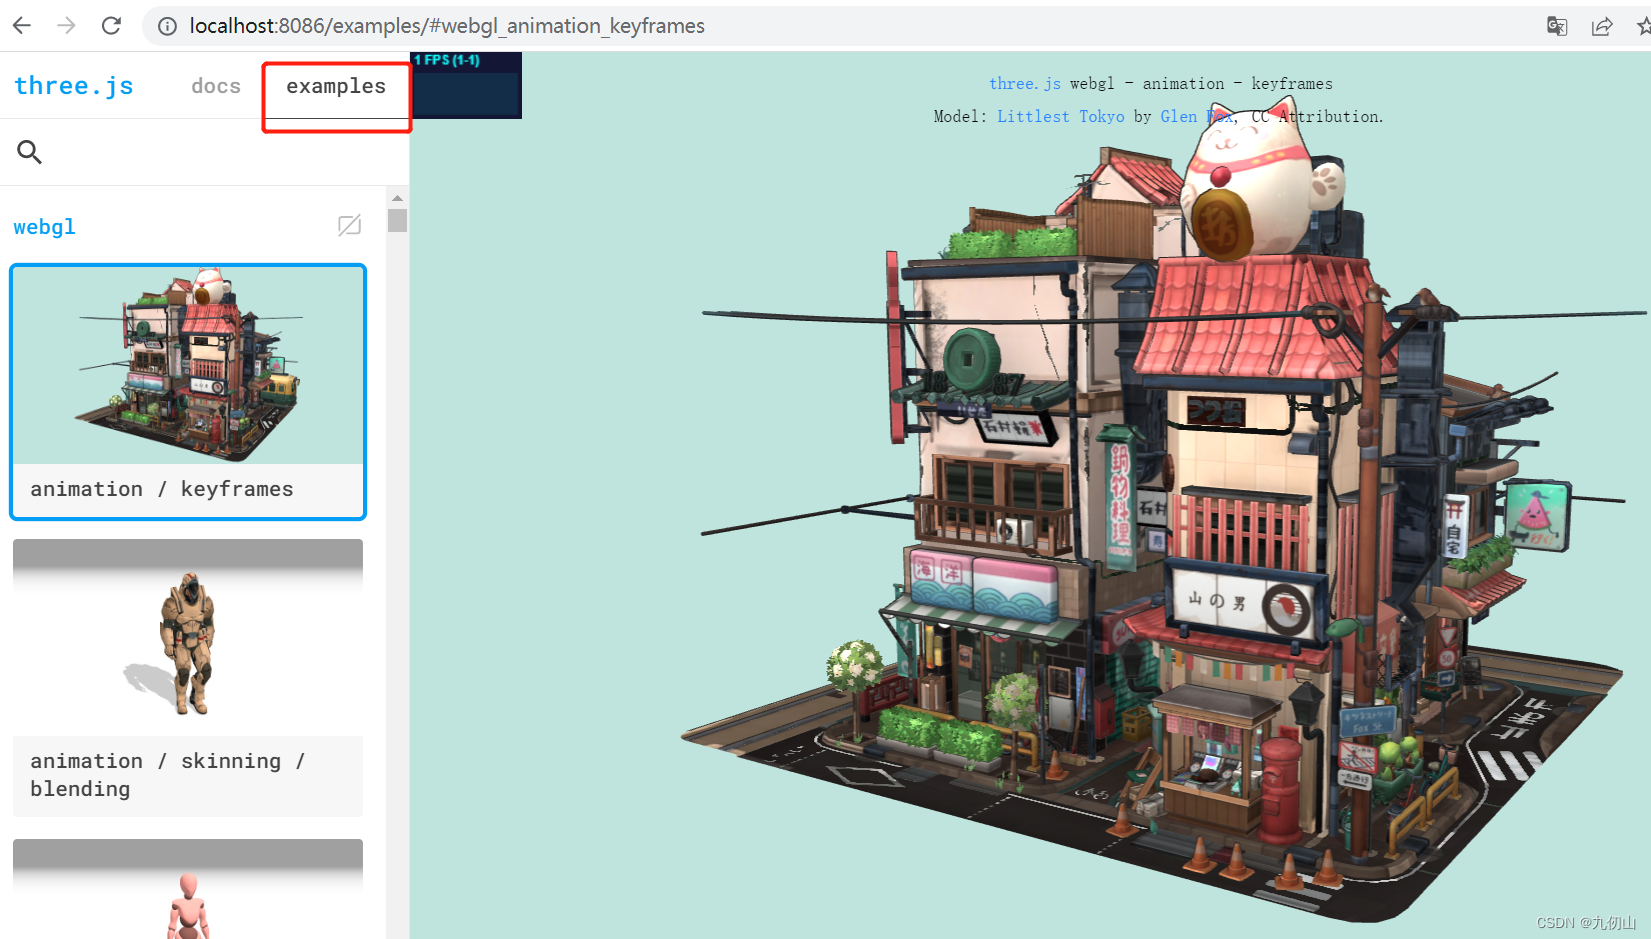Switch to the docs tab
1651x939 pixels.
pos(216,86)
